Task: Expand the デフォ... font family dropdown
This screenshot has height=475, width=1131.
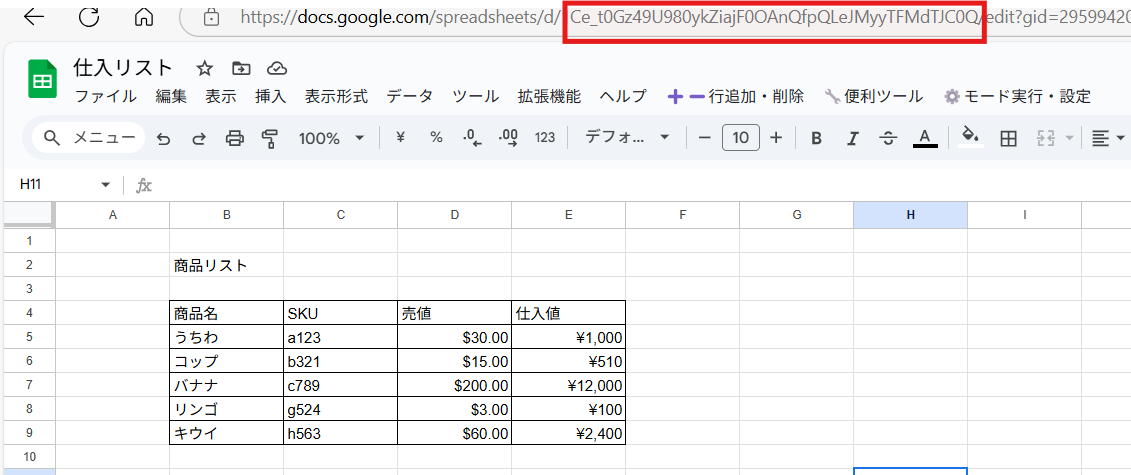Action: 627,139
